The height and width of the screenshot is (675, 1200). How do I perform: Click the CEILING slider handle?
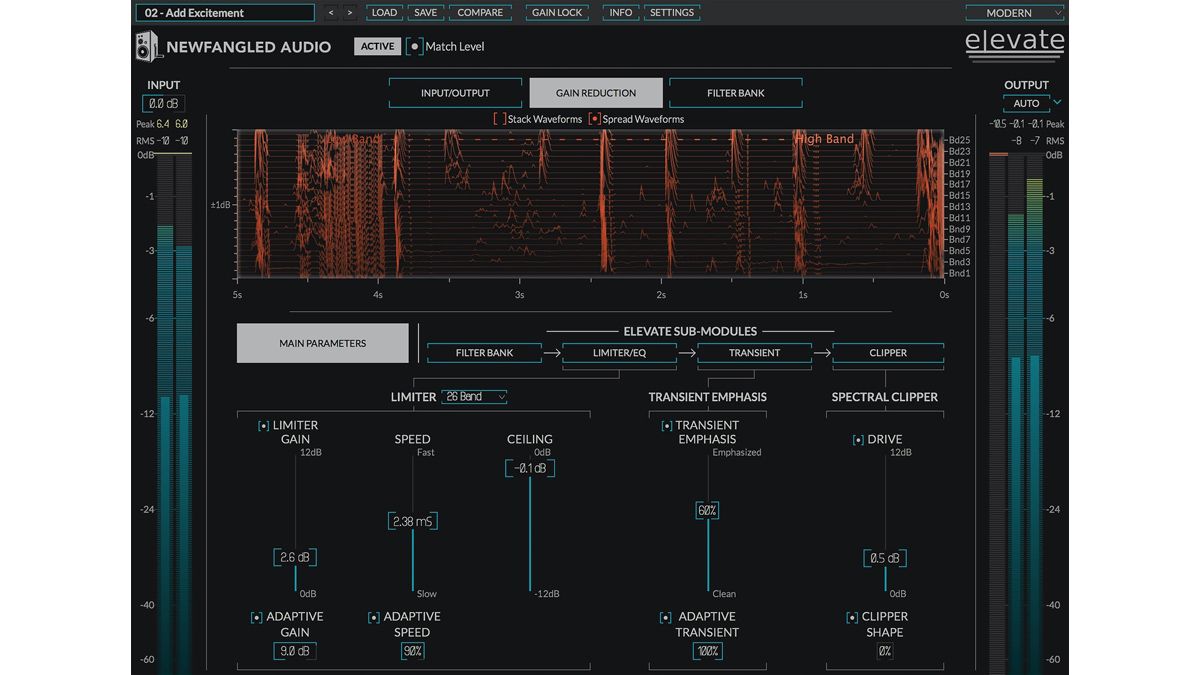pyautogui.click(x=530, y=468)
